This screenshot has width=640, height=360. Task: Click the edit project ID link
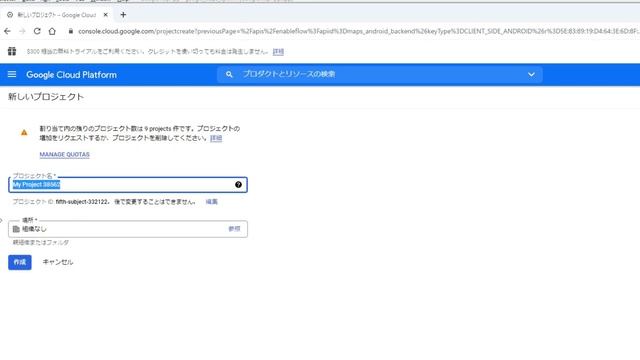pos(211,202)
